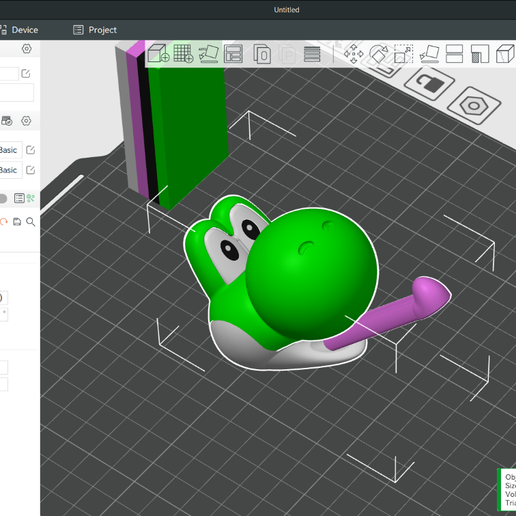Select the Support painting tool
516x516 pixels.
(480, 54)
